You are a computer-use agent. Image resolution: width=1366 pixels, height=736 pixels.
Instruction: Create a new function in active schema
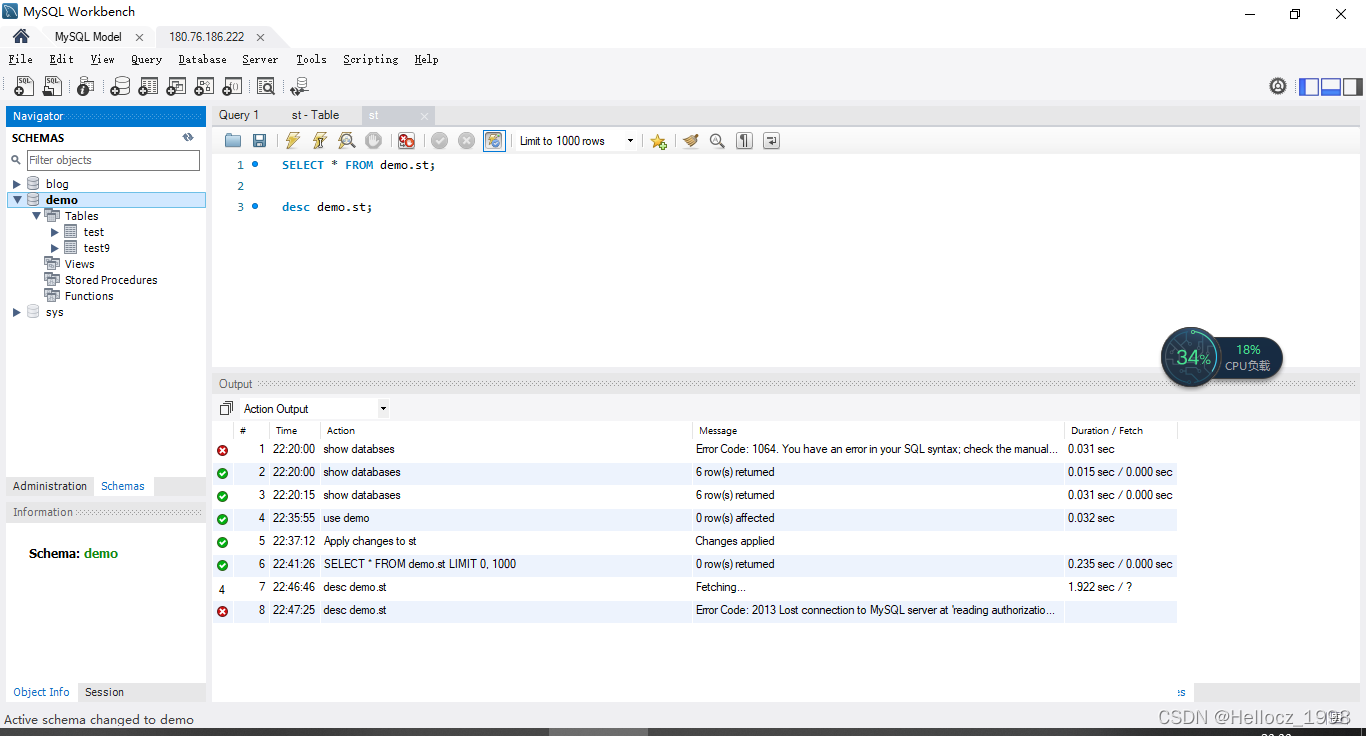[232, 87]
